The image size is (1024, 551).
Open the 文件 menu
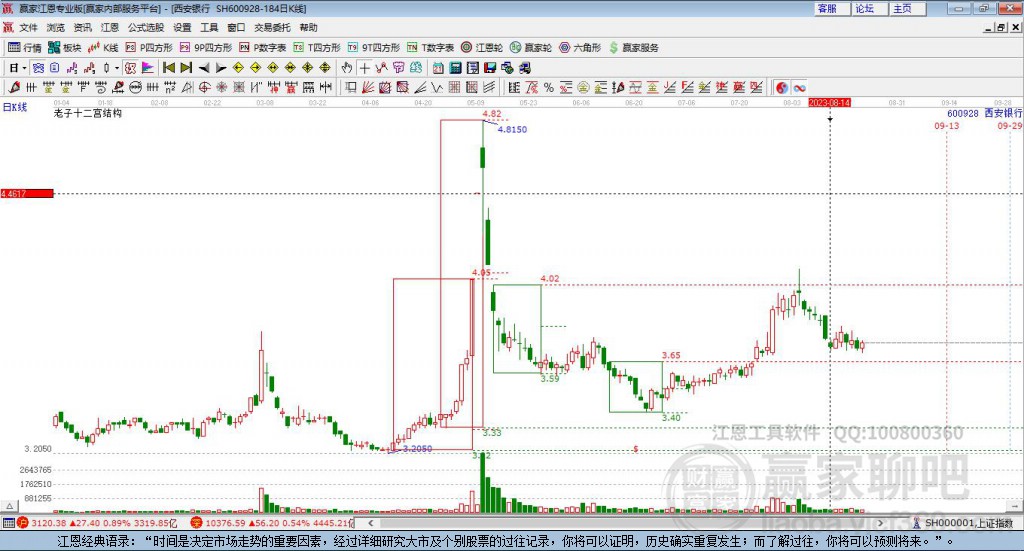[28, 27]
